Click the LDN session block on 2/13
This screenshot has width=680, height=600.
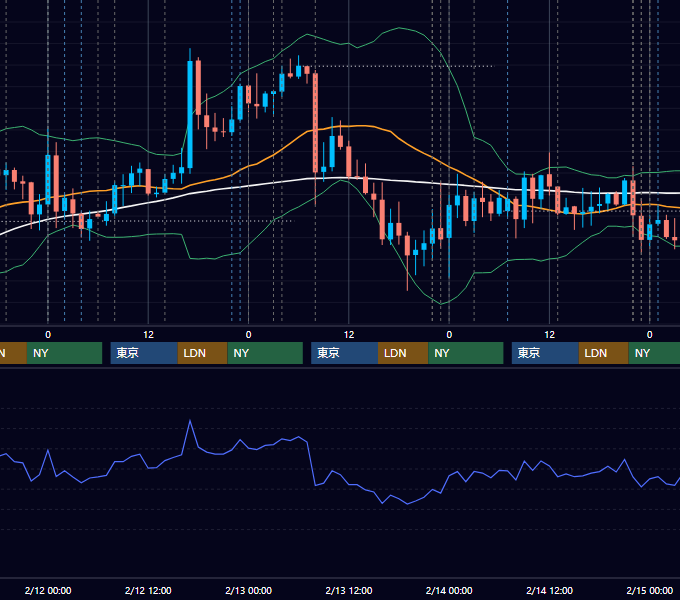[x=403, y=353]
